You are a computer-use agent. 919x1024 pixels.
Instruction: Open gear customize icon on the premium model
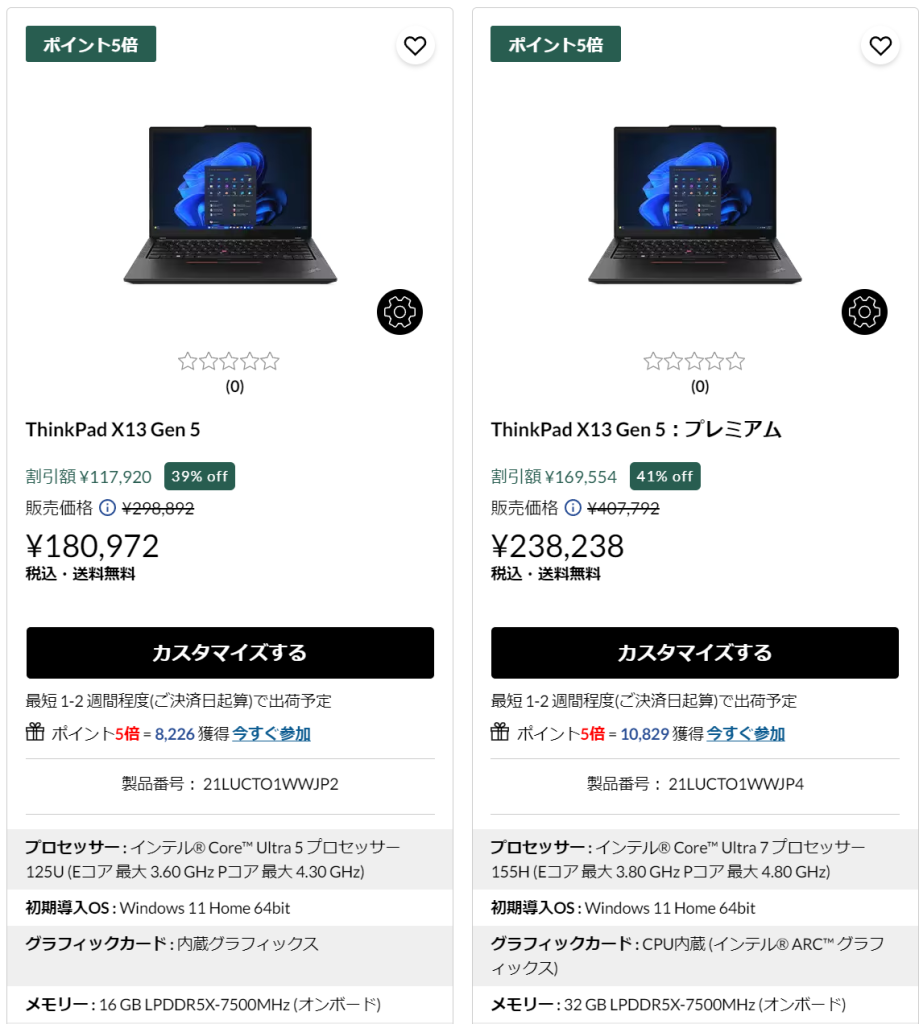[x=864, y=312]
